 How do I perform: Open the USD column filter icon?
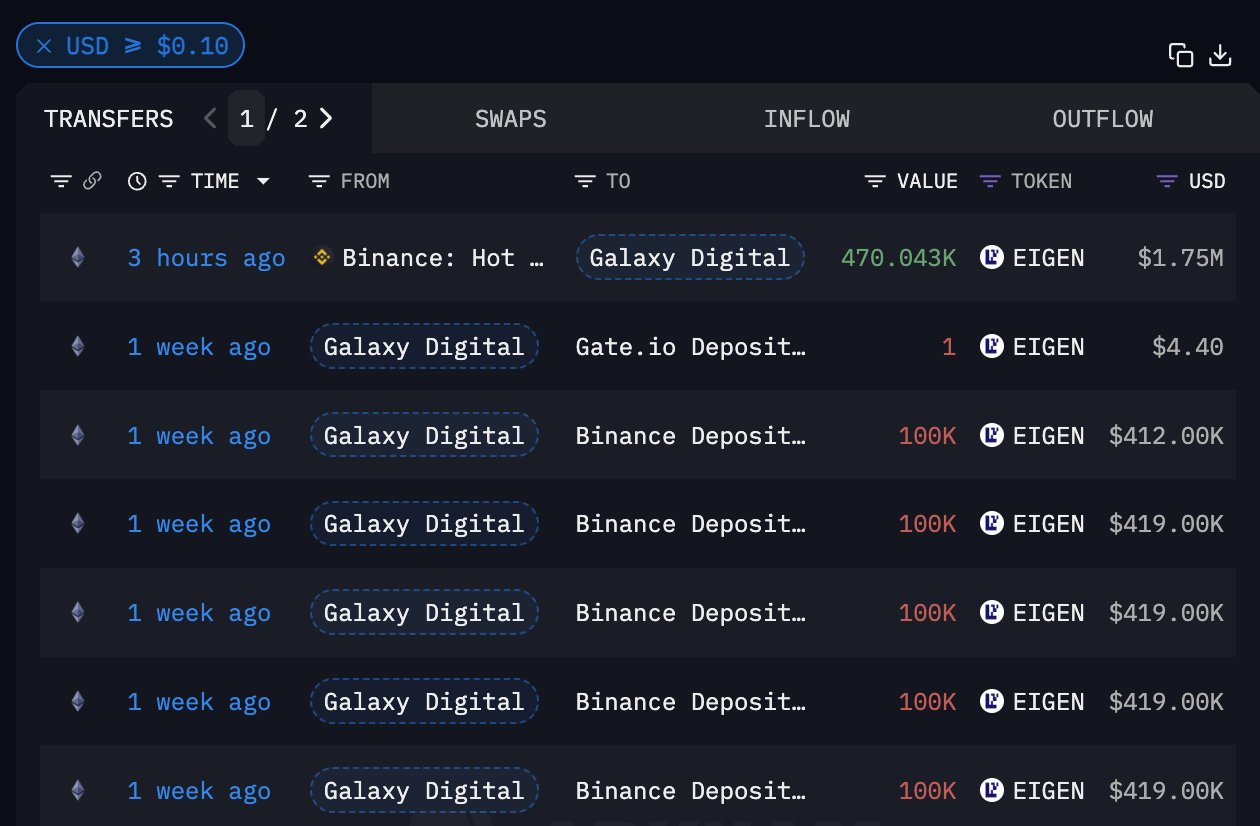[x=1167, y=181]
